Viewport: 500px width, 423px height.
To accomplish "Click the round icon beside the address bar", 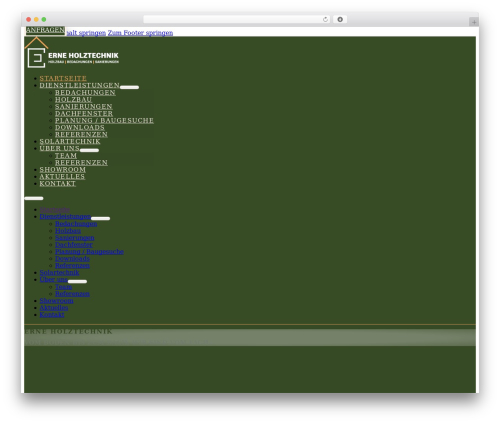I will click(340, 19).
